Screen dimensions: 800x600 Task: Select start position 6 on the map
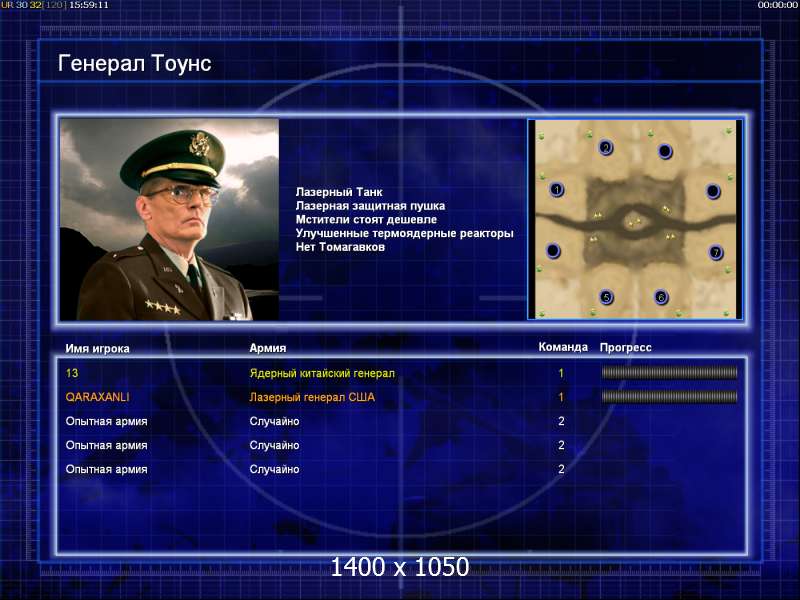[661, 297]
